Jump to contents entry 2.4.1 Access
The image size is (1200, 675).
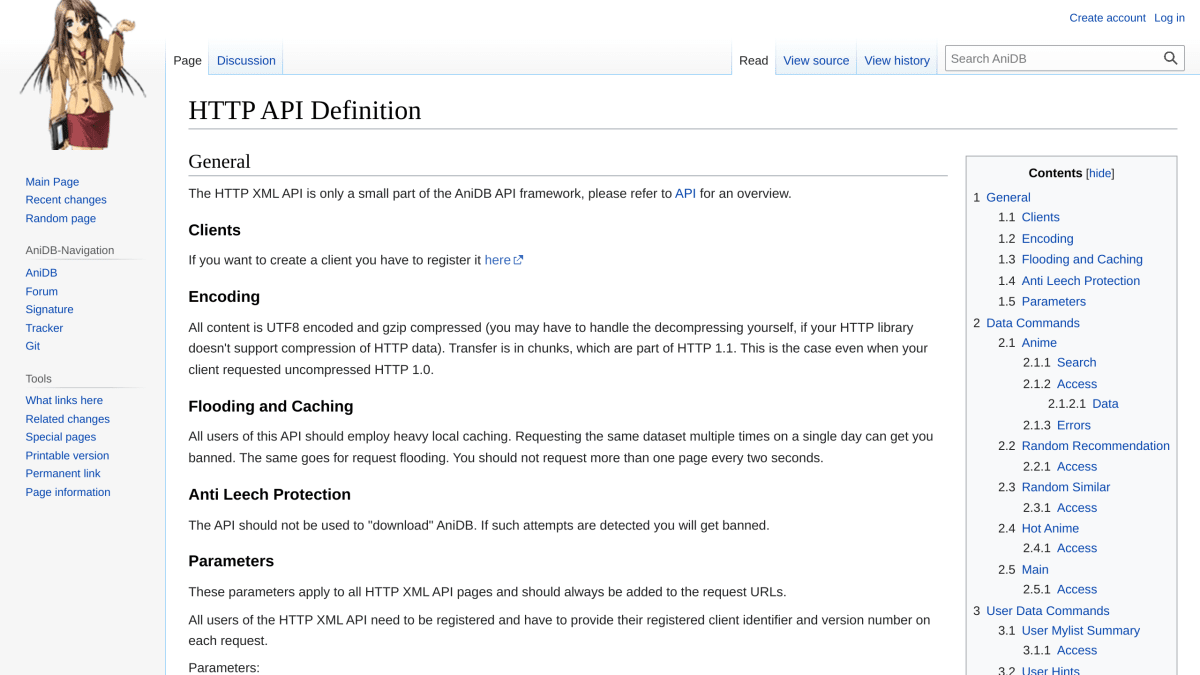(1060, 548)
